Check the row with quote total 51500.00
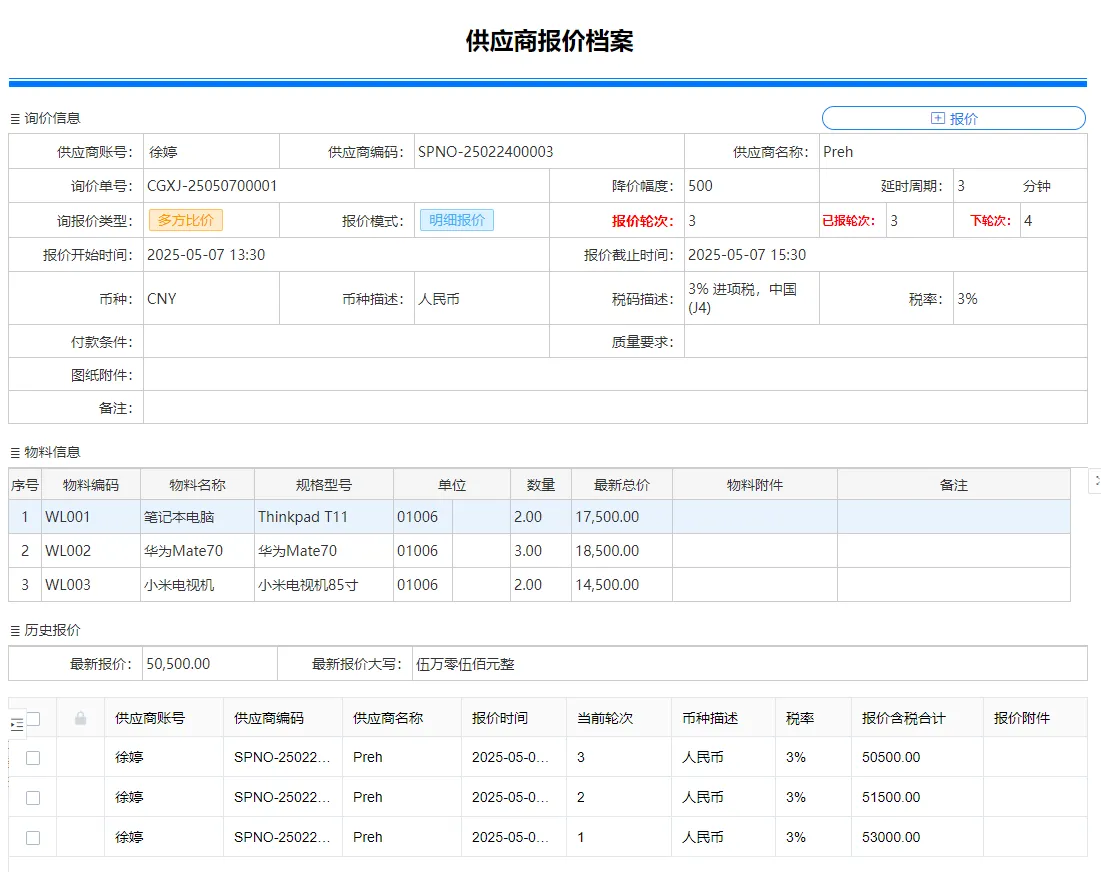 coord(33,798)
